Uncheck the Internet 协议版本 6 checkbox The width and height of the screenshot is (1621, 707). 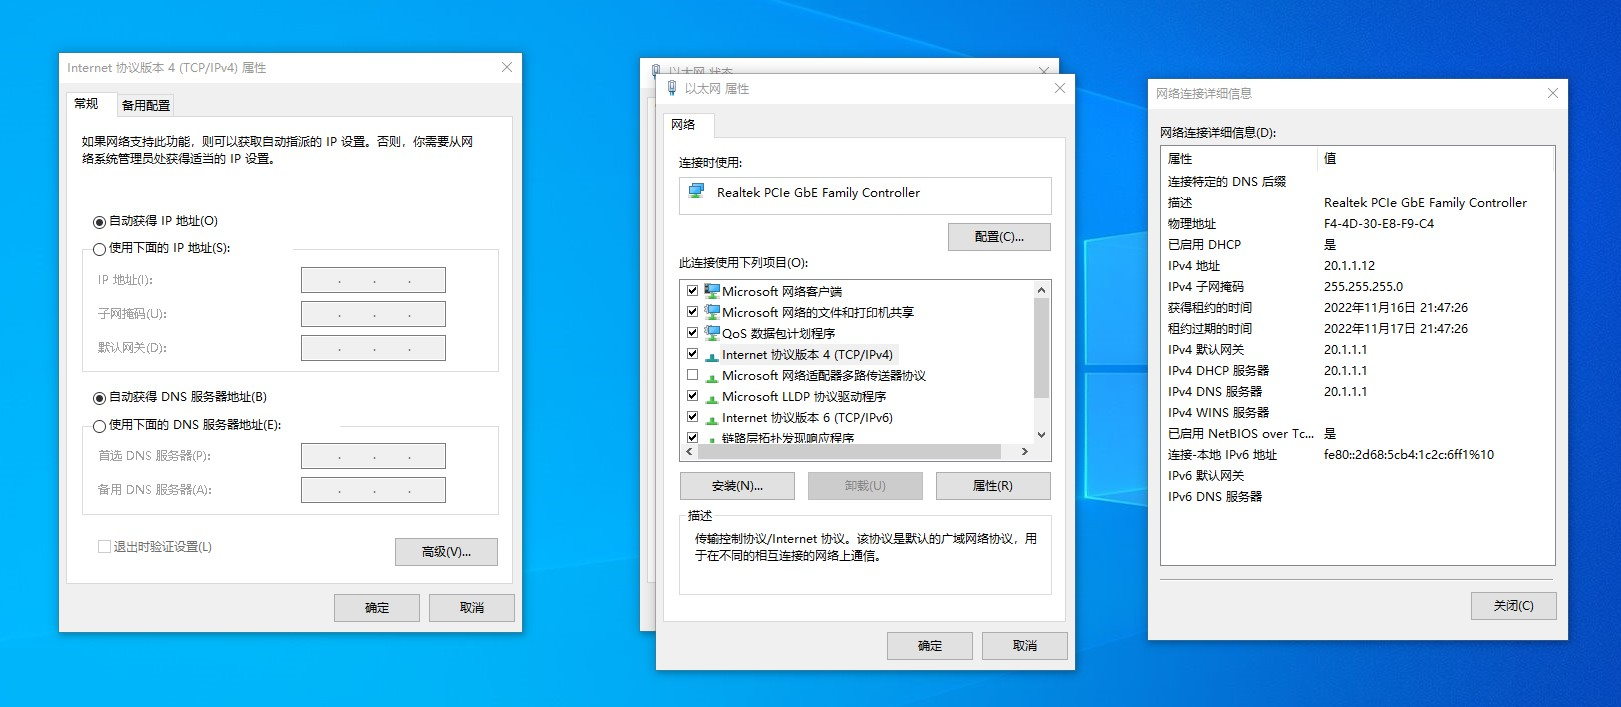pos(692,417)
